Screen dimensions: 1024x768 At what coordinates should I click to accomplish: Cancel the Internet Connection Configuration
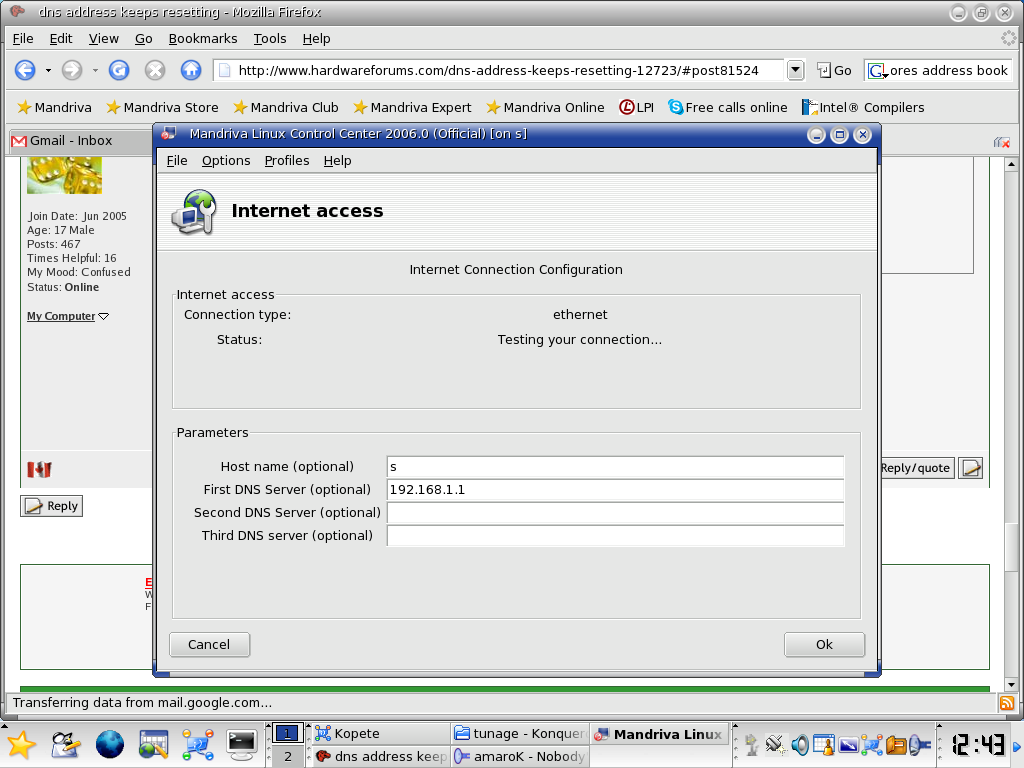coord(209,645)
